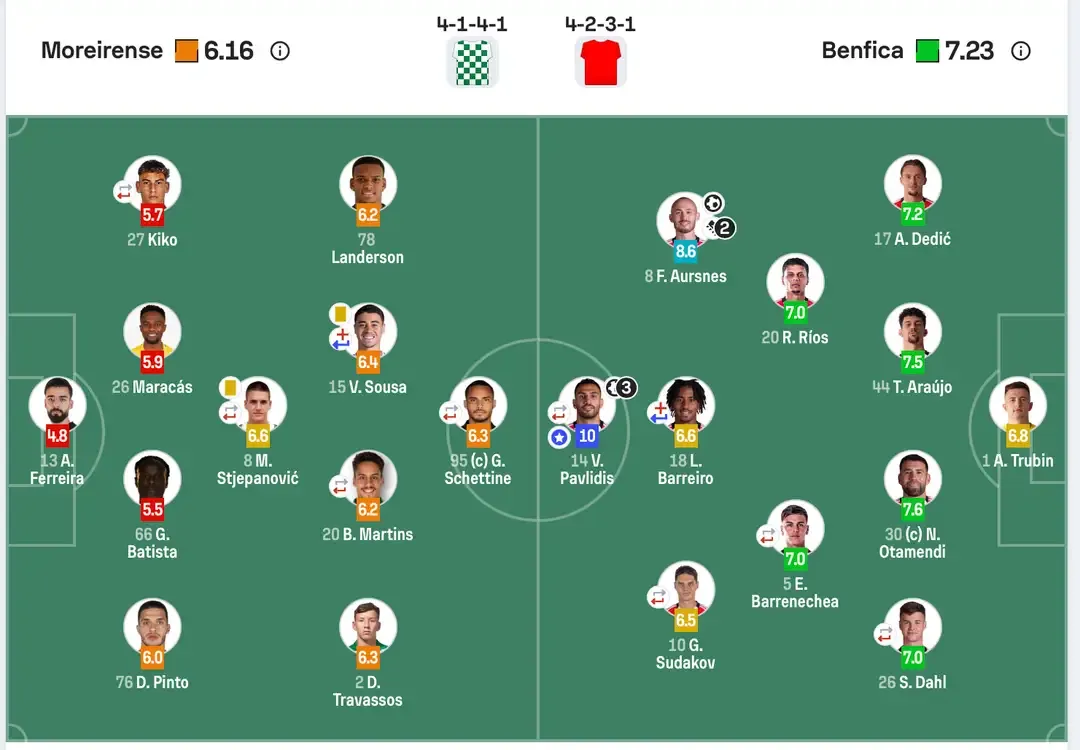Screen dimensions: 1080x750
Task: Select the Landerson player name
Action: 367,257
